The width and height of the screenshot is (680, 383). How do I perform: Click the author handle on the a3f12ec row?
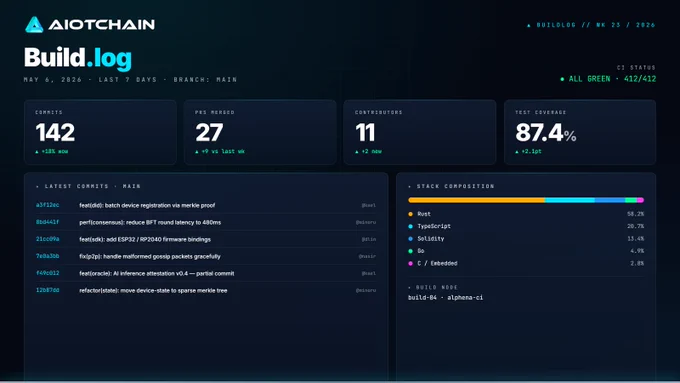(x=369, y=205)
